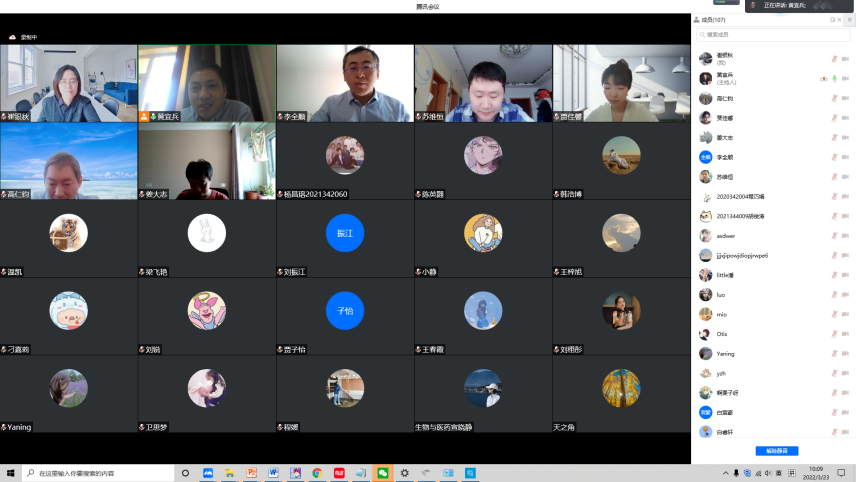The height and width of the screenshot is (482, 856).
Task: Click the Windows taskbar search box
Action: tap(95, 473)
